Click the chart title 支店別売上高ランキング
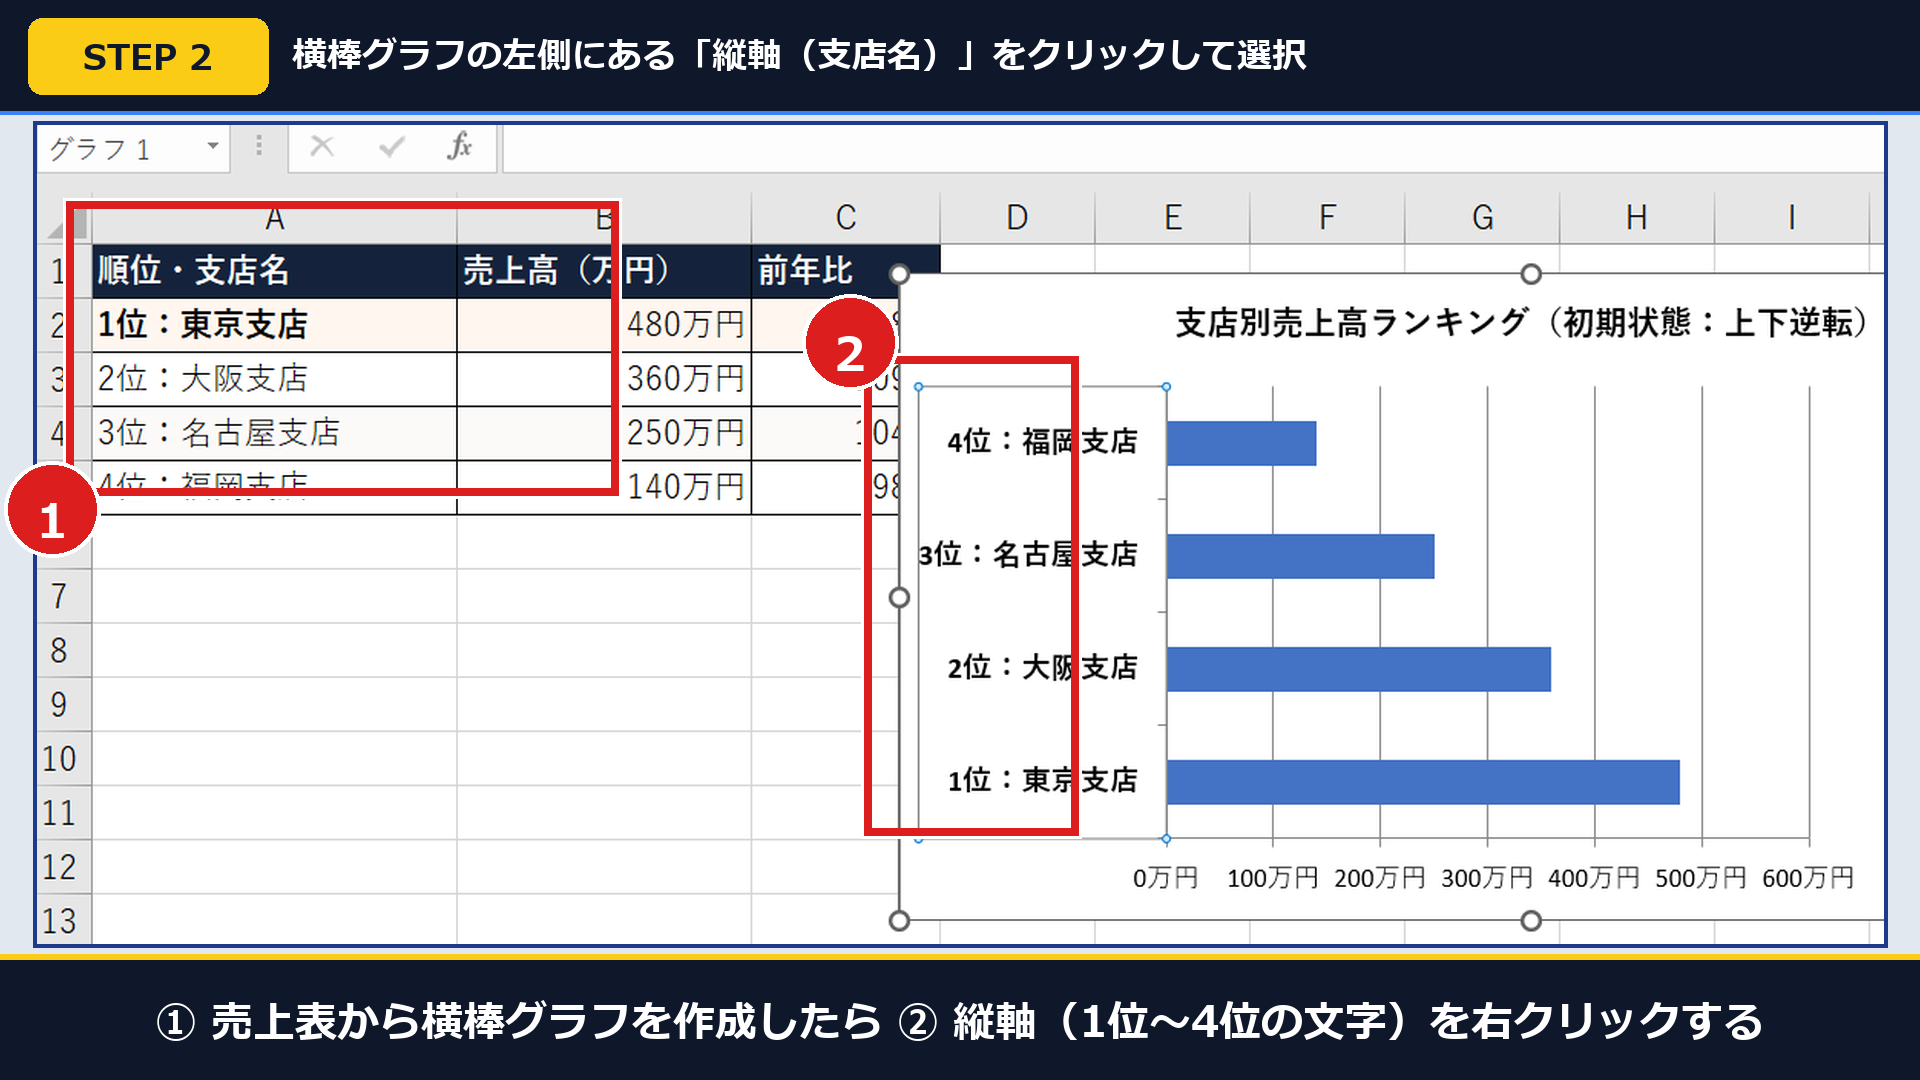The width and height of the screenshot is (1920, 1080). point(1521,323)
